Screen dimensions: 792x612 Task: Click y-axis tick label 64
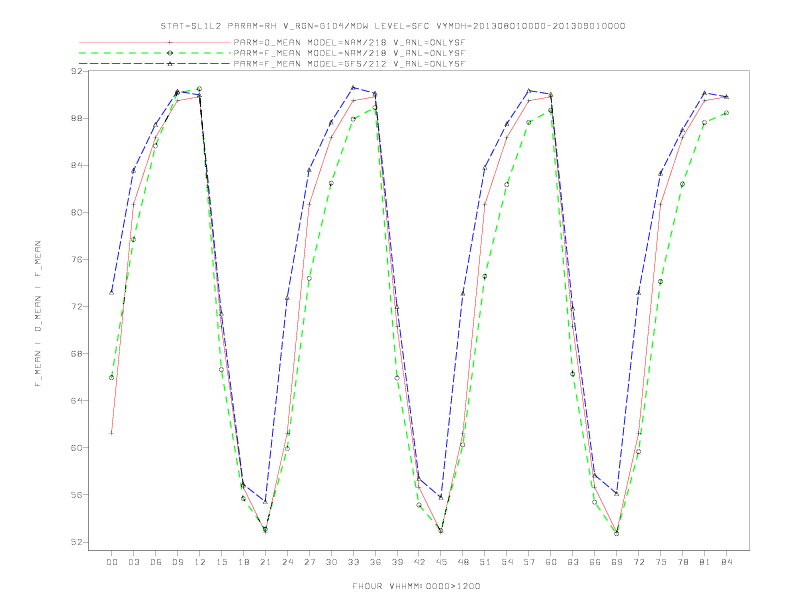pyautogui.click(x=76, y=400)
